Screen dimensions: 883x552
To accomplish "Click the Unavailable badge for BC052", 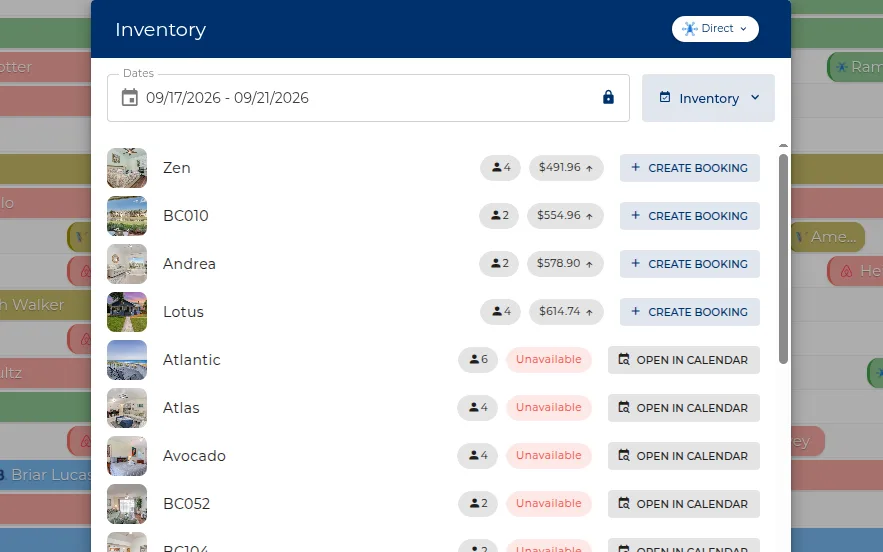I will tap(549, 504).
